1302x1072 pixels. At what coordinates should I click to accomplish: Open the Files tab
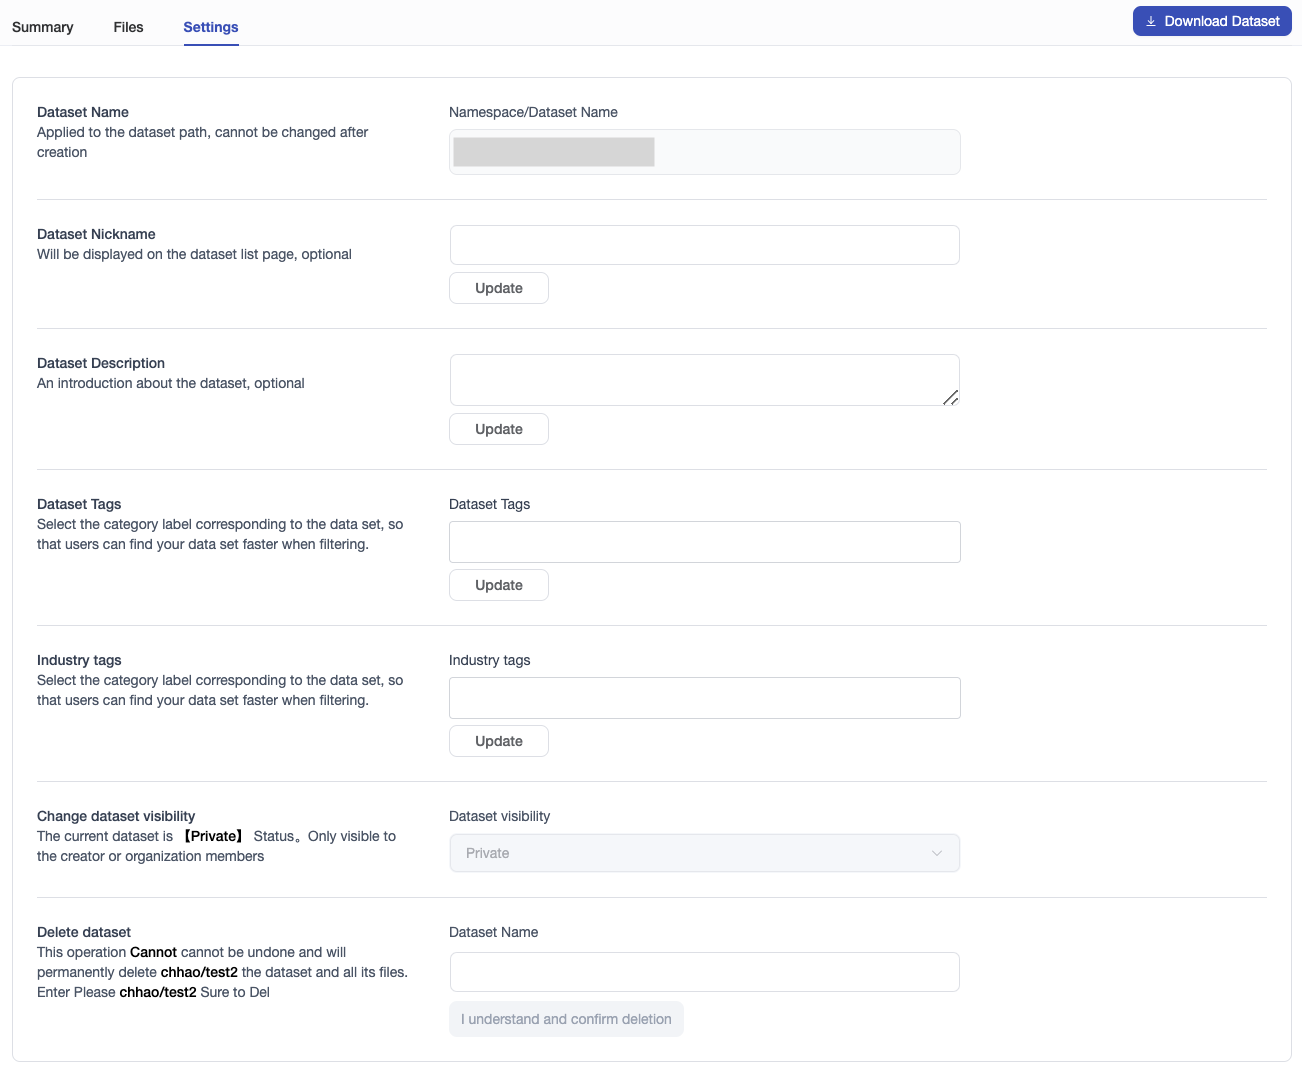(x=128, y=27)
